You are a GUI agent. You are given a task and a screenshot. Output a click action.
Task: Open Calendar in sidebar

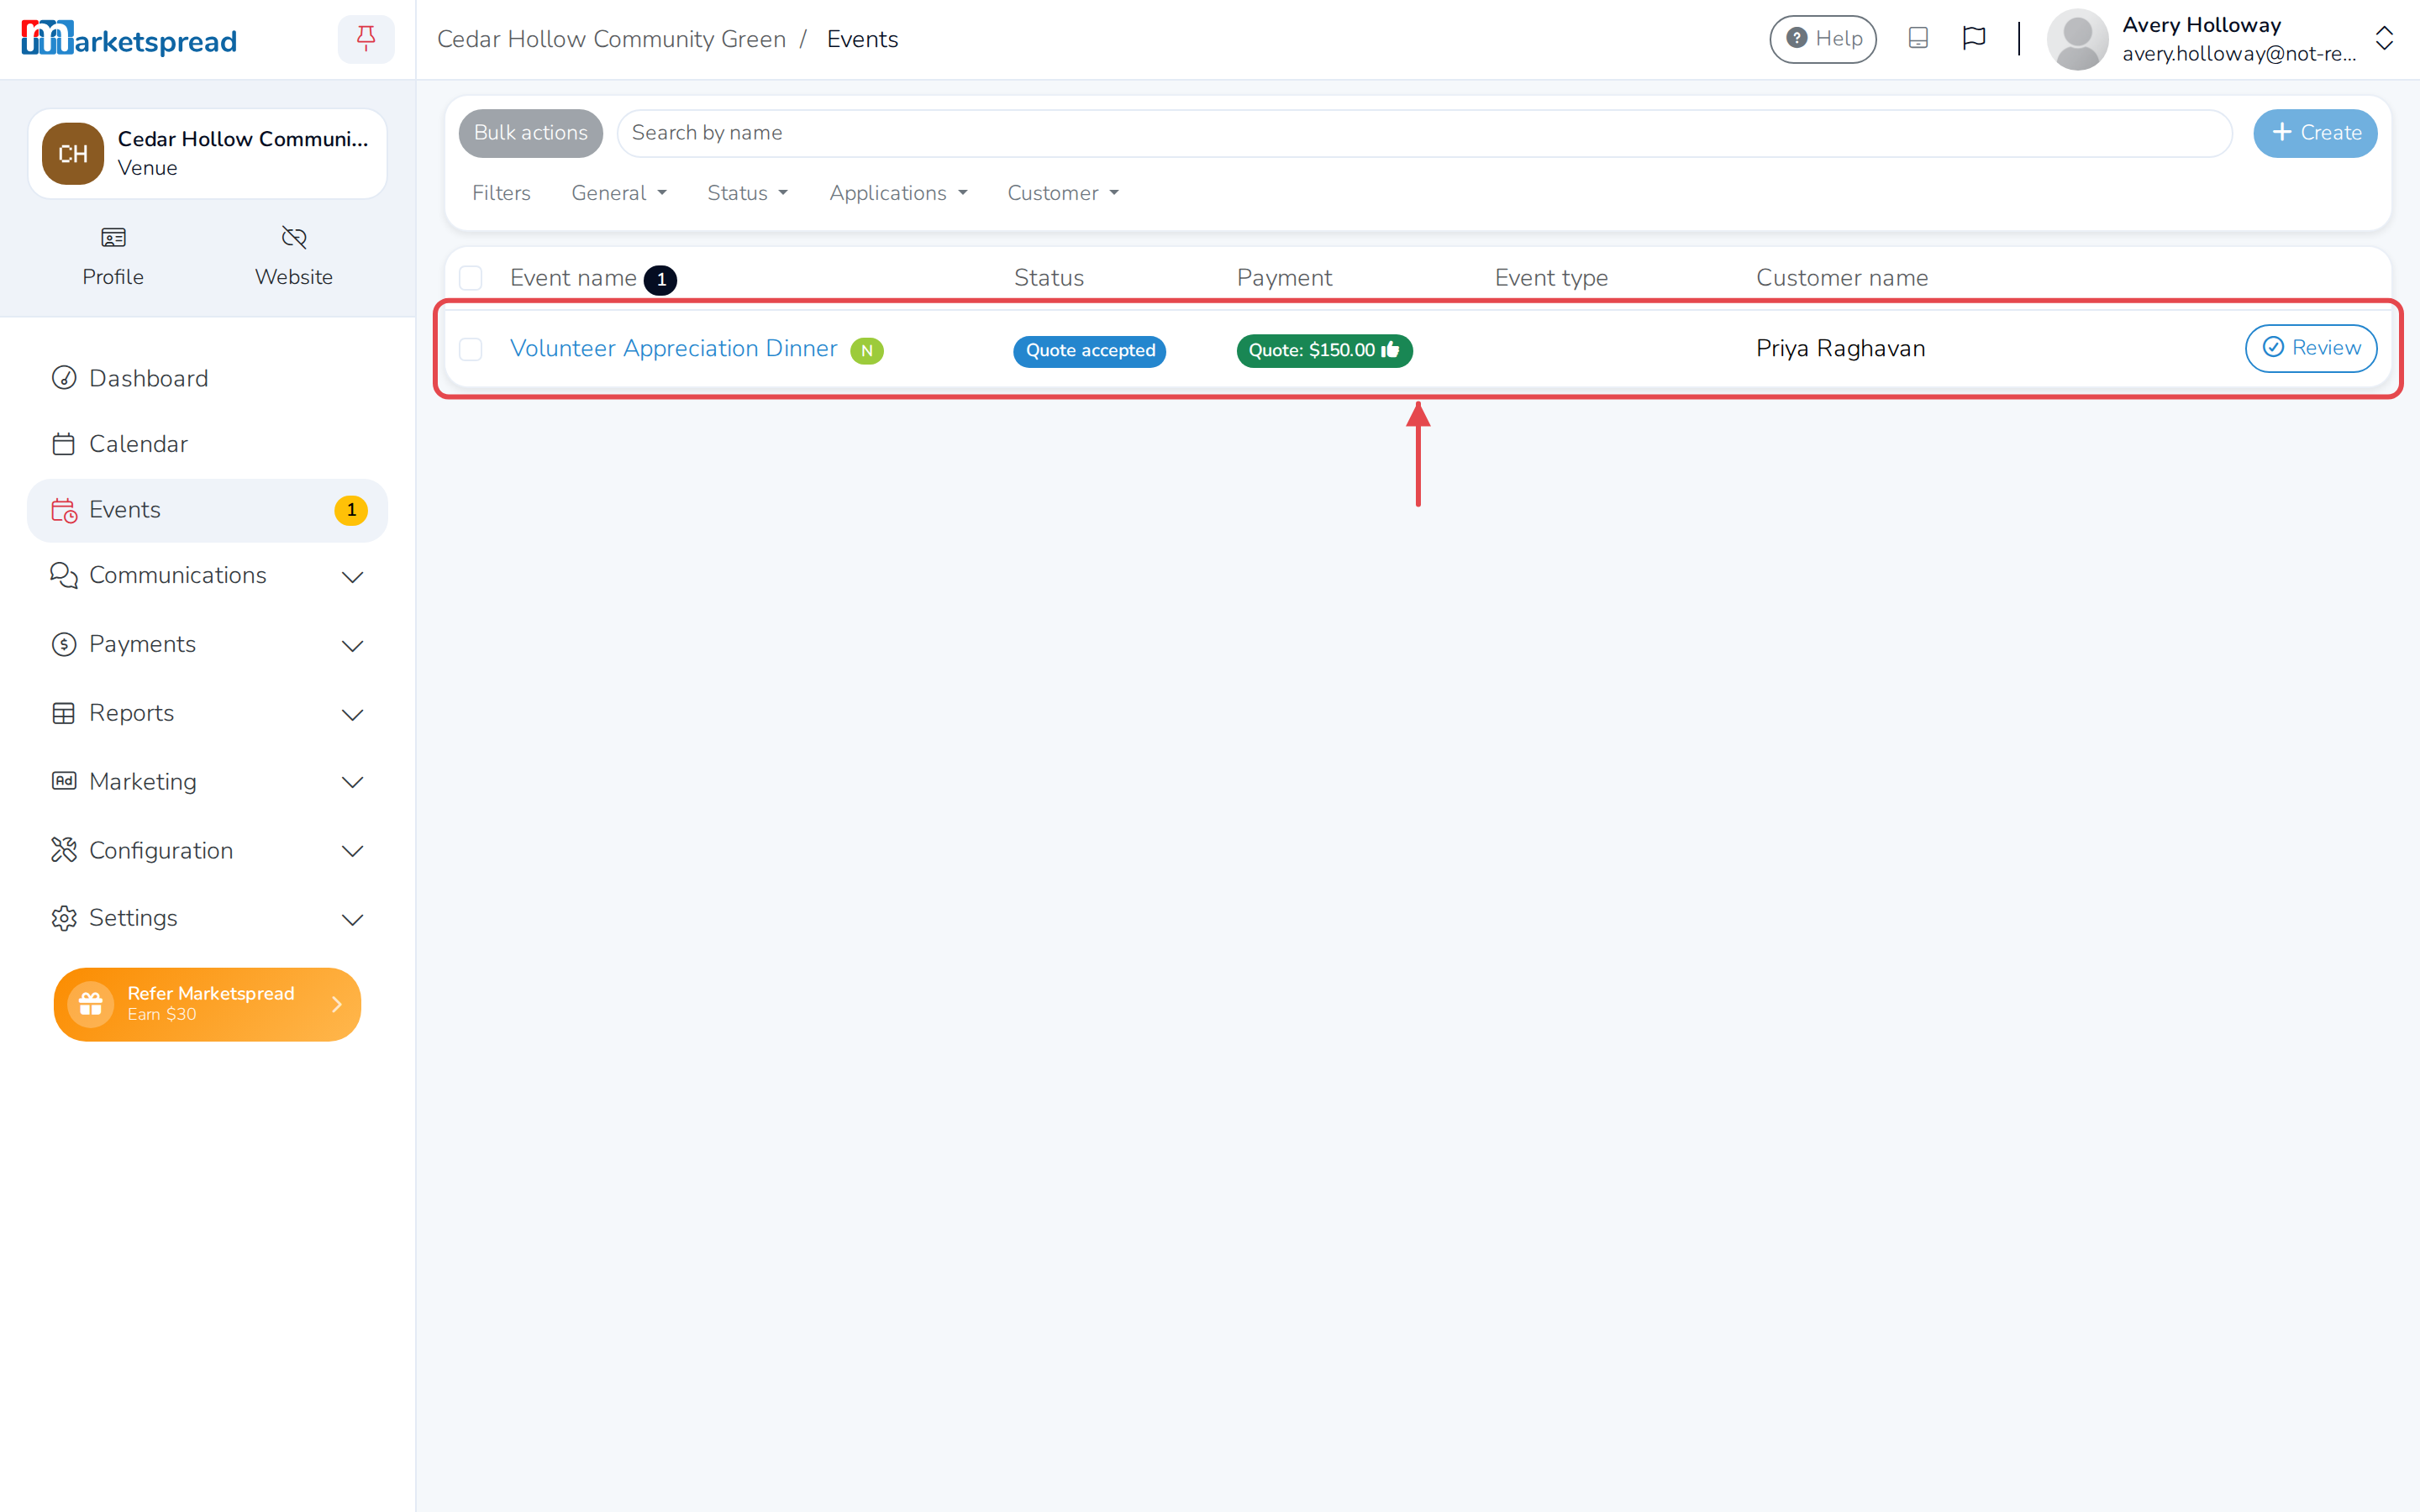pyautogui.click(x=208, y=444)
